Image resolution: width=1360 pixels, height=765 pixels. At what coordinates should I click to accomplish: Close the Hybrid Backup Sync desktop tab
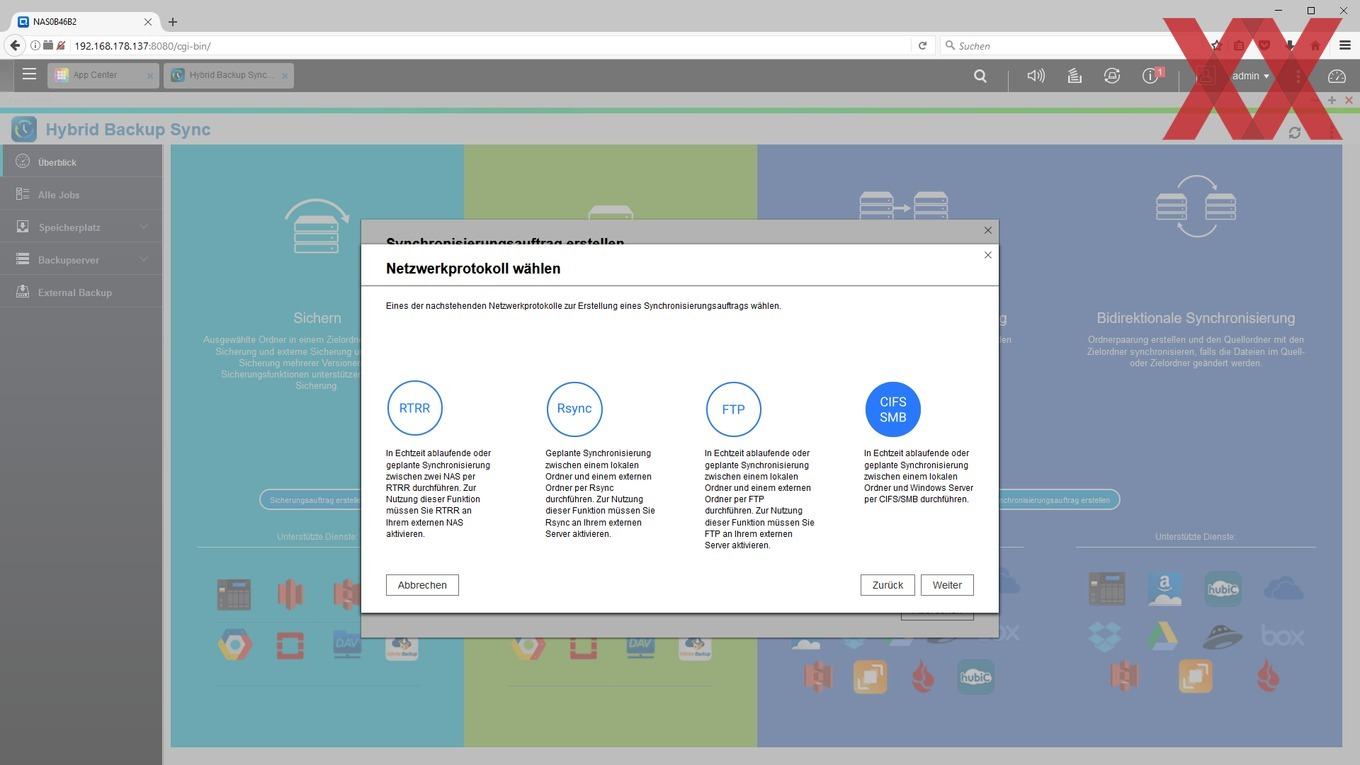(284, 76)
